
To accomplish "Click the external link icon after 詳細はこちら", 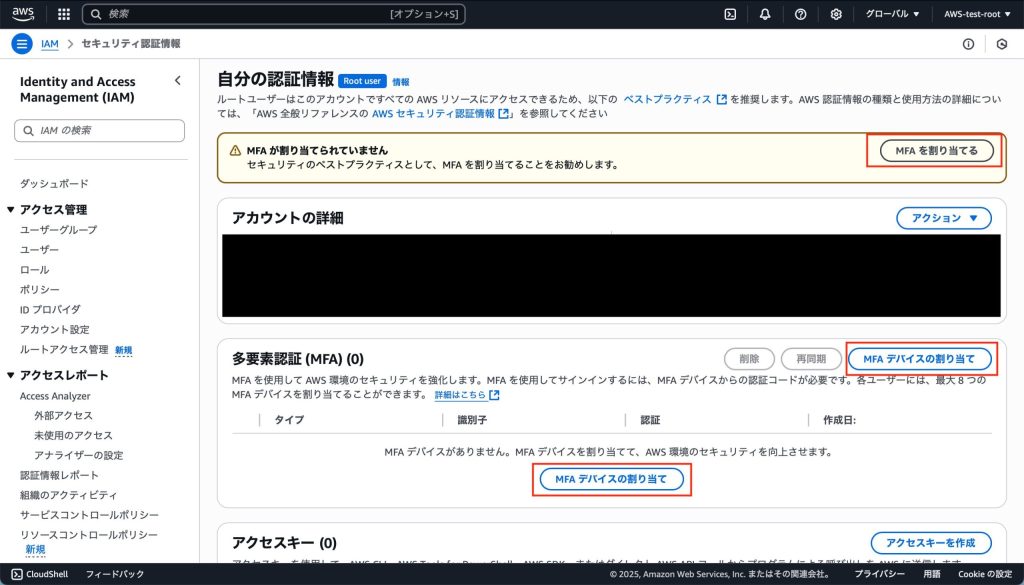I will [x=494, y=395].
